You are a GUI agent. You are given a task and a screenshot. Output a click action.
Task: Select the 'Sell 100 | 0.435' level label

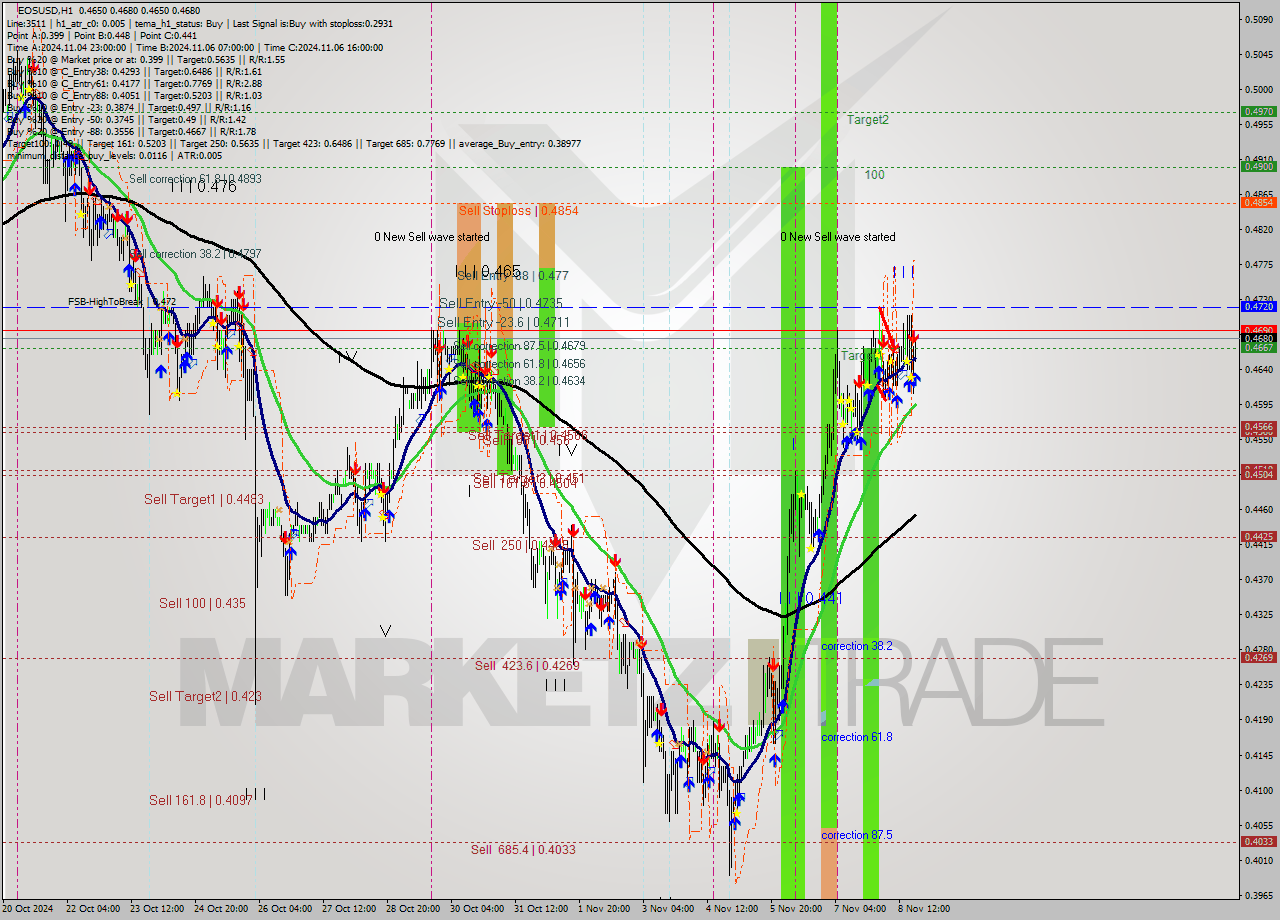click(x=202, y=603)
